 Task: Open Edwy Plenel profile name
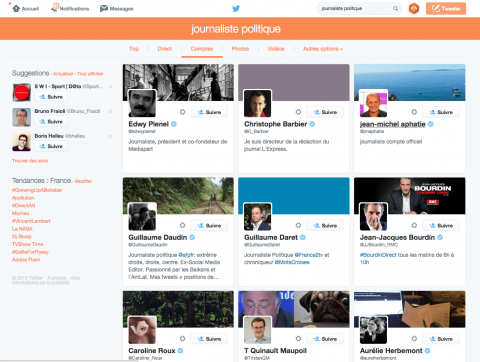click(x=149, y=124)
